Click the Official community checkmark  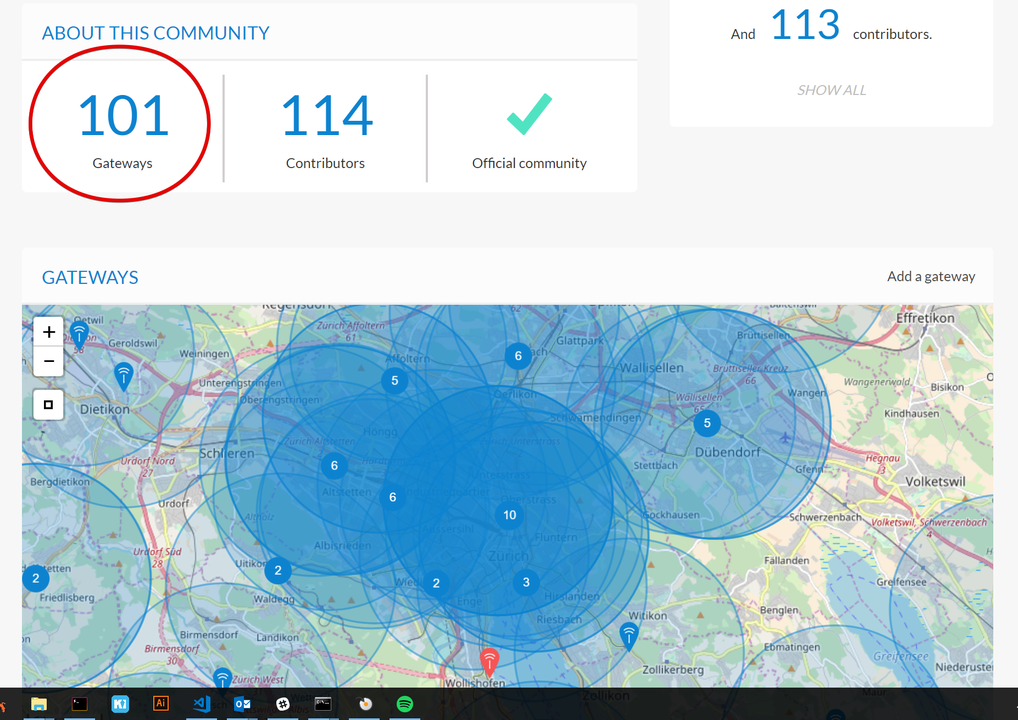pos(529,116)
